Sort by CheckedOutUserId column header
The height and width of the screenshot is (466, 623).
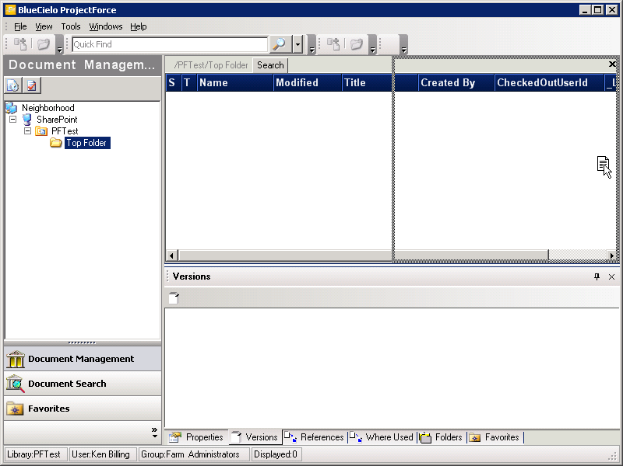coord(549,83)
